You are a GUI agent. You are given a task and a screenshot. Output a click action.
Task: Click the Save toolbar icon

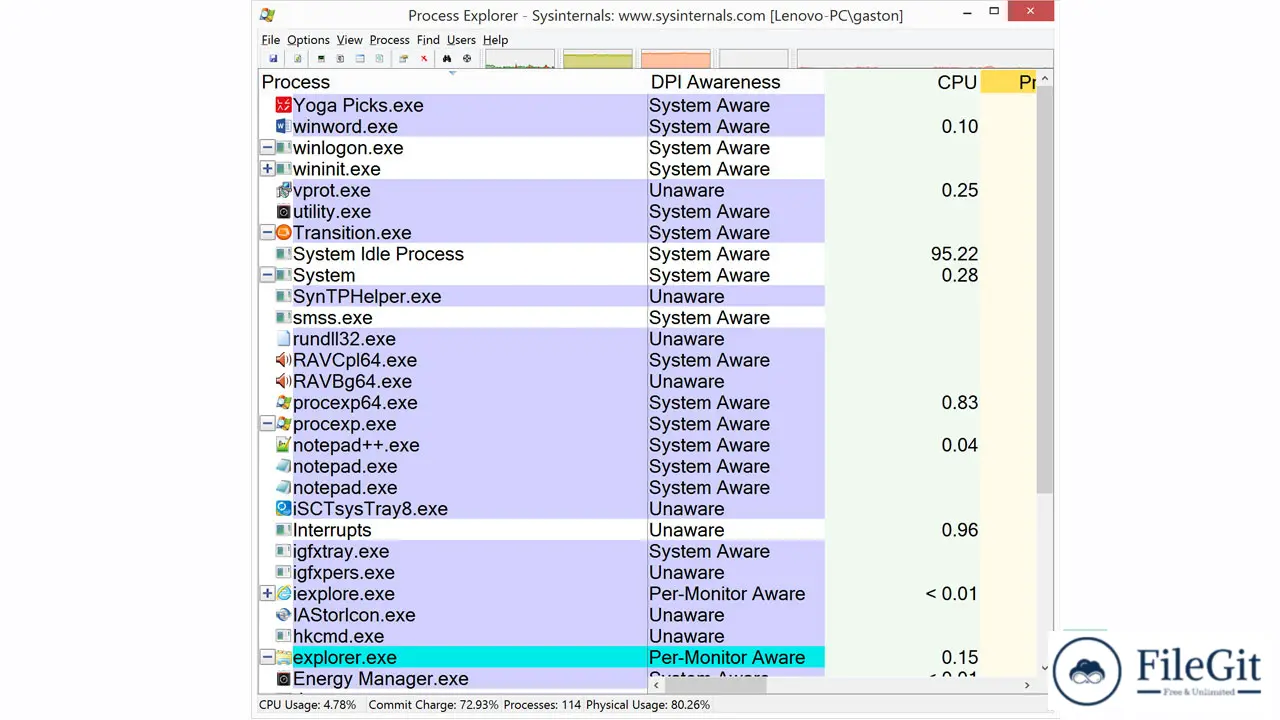(273, 59)
